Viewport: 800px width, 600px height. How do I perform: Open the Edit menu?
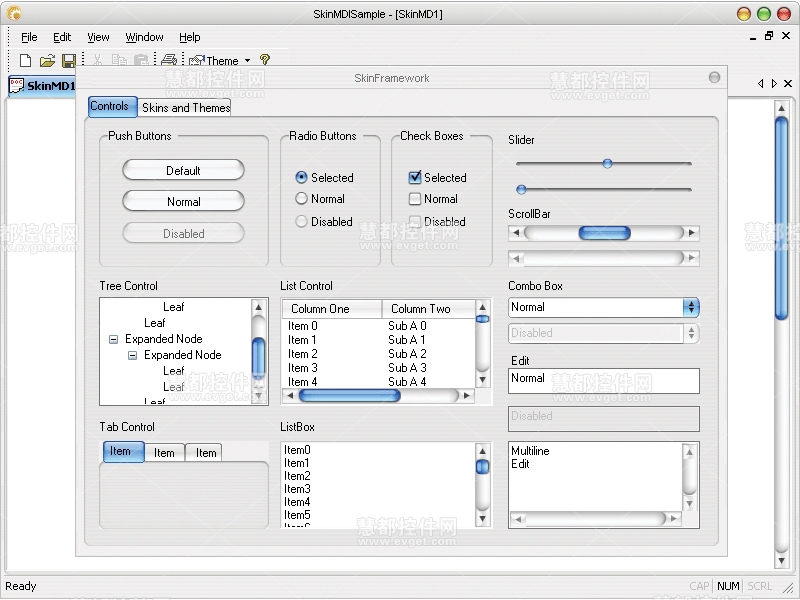click(62, 37)
